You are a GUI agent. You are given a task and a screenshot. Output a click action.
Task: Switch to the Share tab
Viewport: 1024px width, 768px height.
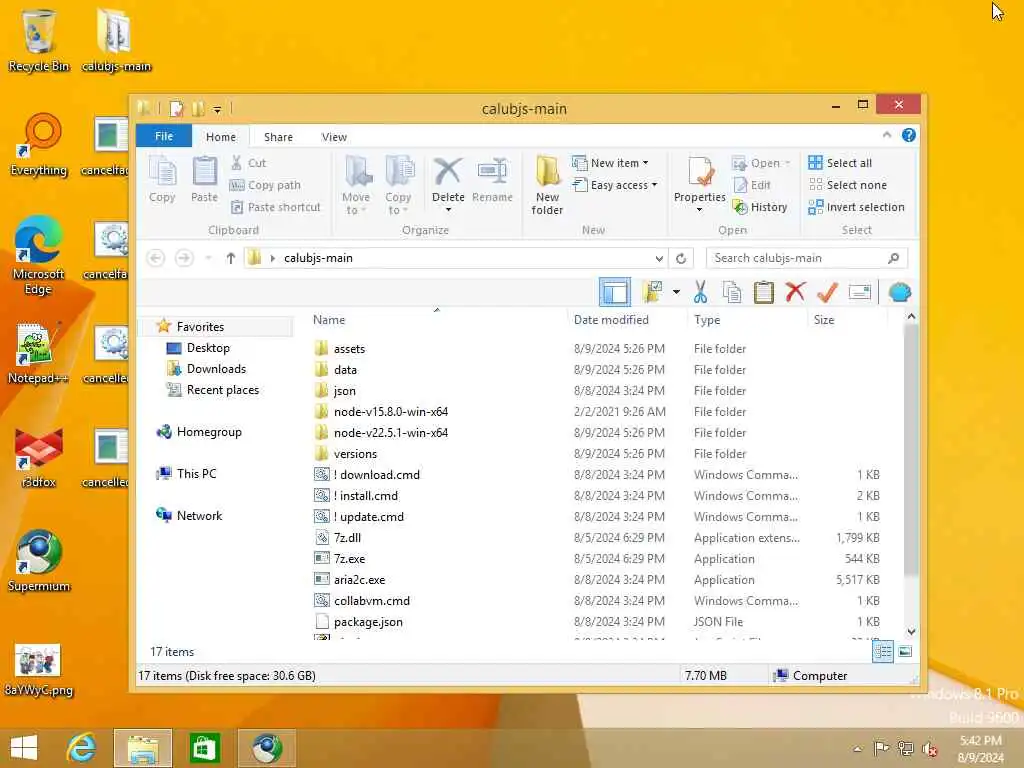(x=278, y=136)
